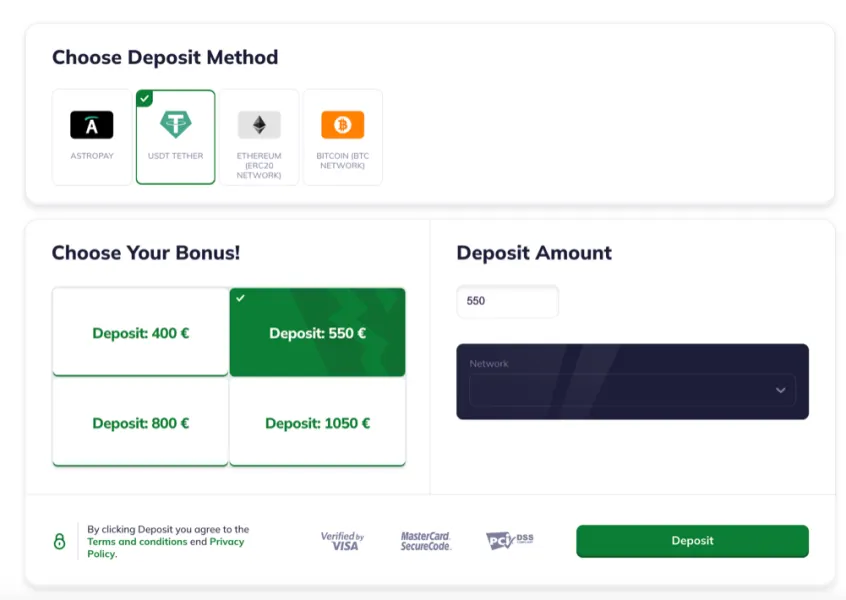The image size is (846, 600).
Task: Toggle the Deposit 550 € bonus checkmark
Action: [241, 298]
